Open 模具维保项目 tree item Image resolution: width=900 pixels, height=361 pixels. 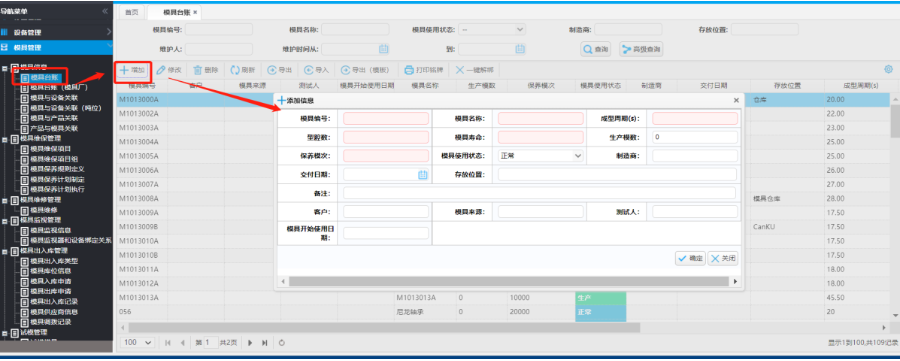[50, 149]
